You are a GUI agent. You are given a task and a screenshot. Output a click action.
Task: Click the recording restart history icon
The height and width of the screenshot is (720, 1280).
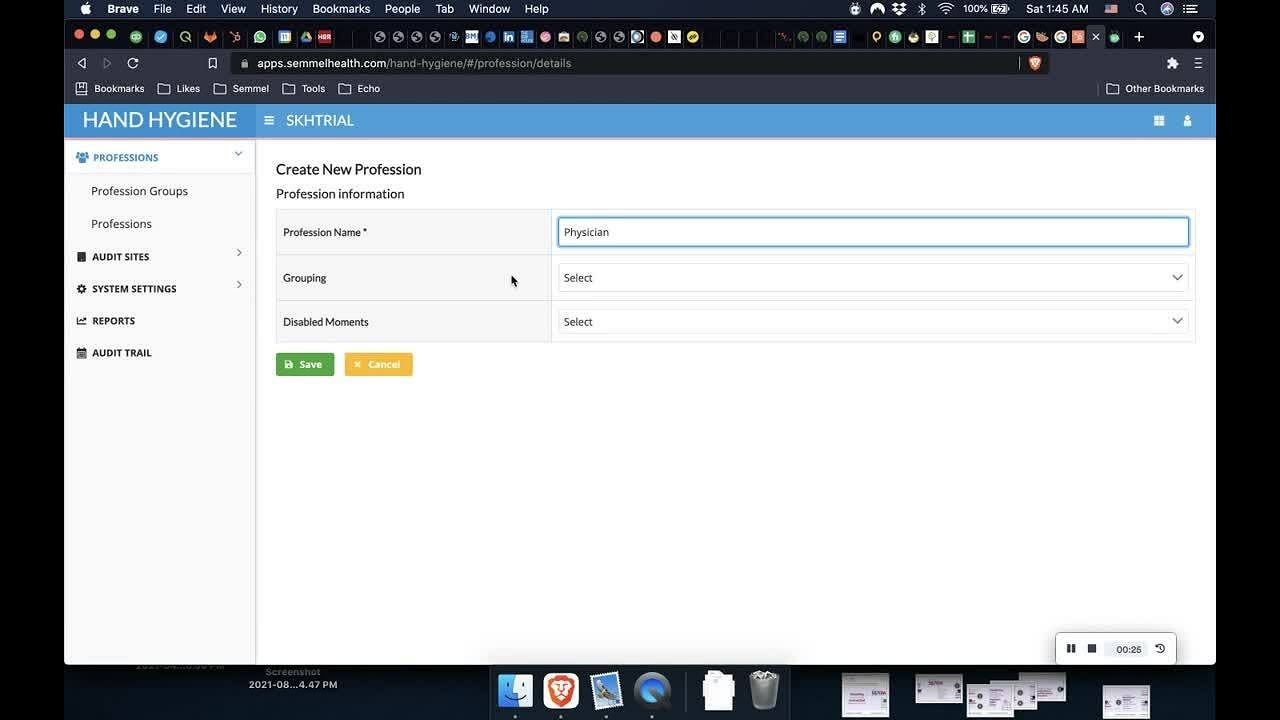pyautogui.click(x=1160, y=649)
